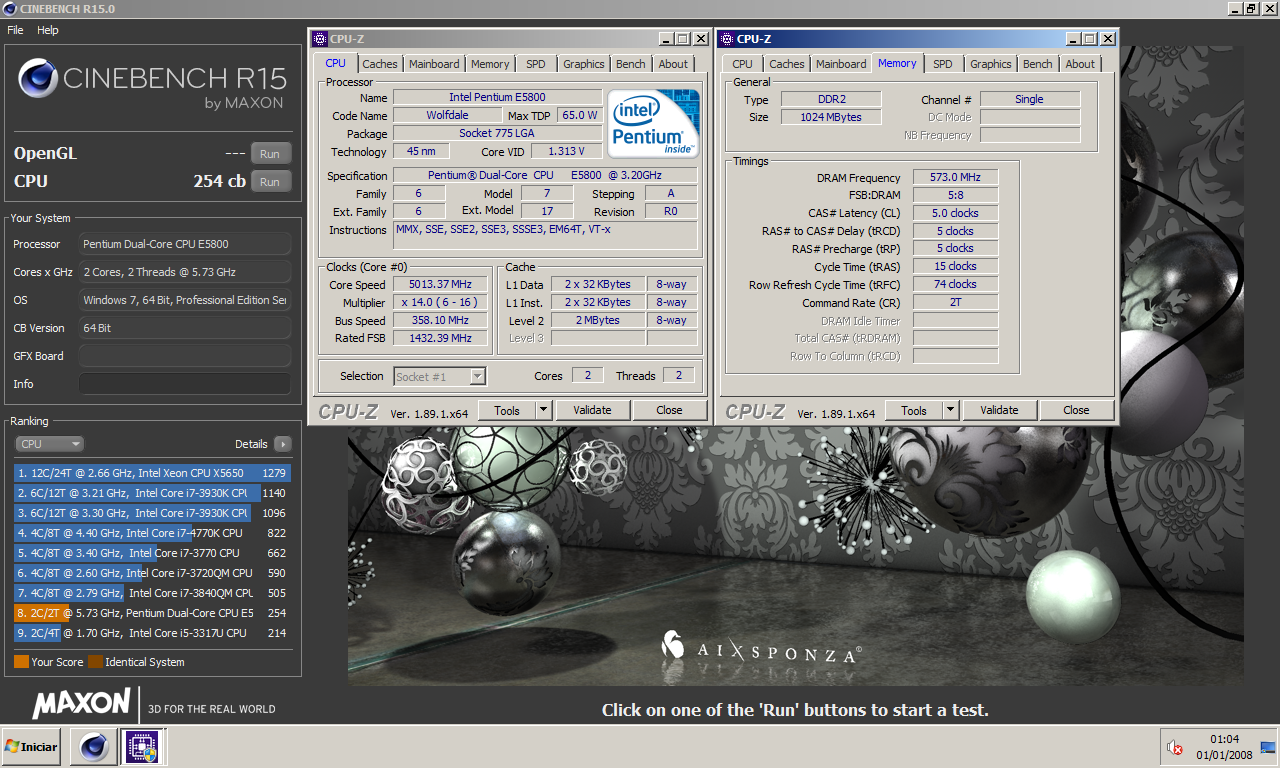Click the left CPU-Z window title icon
The height and width of the screenshot is (768, 1280).
click(x=320, y=39)
